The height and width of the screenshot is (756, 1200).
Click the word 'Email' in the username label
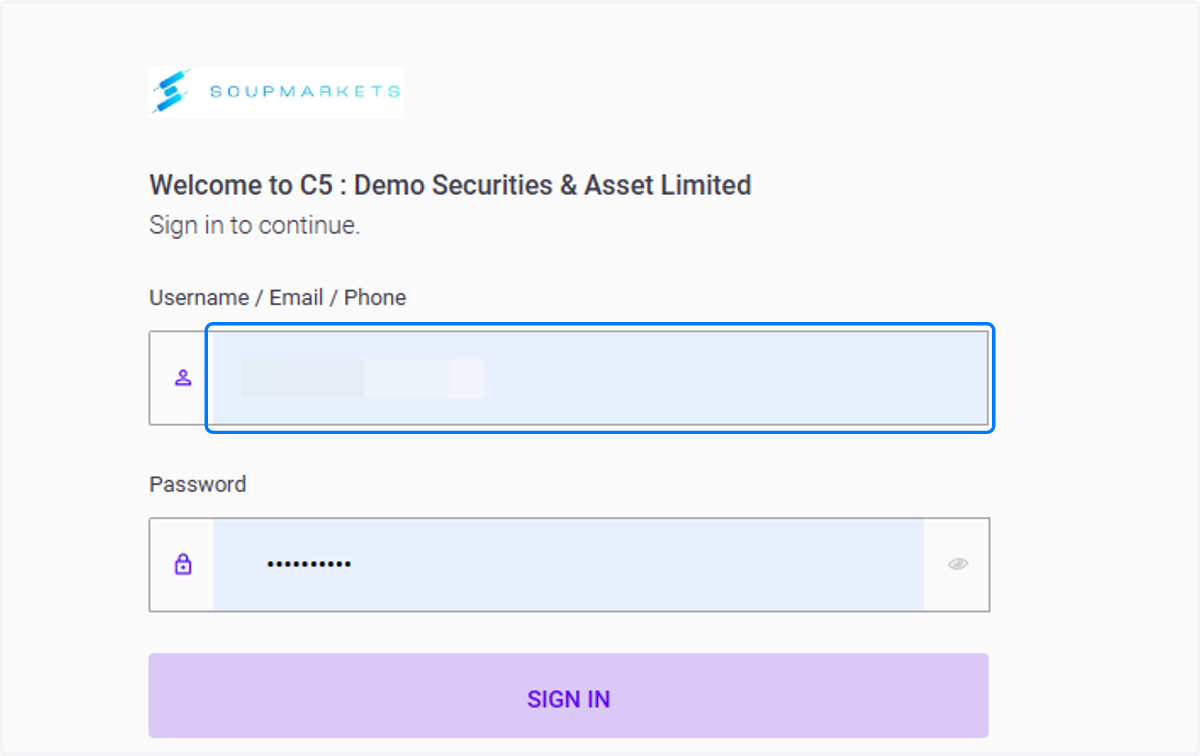(x=296, y=298)
